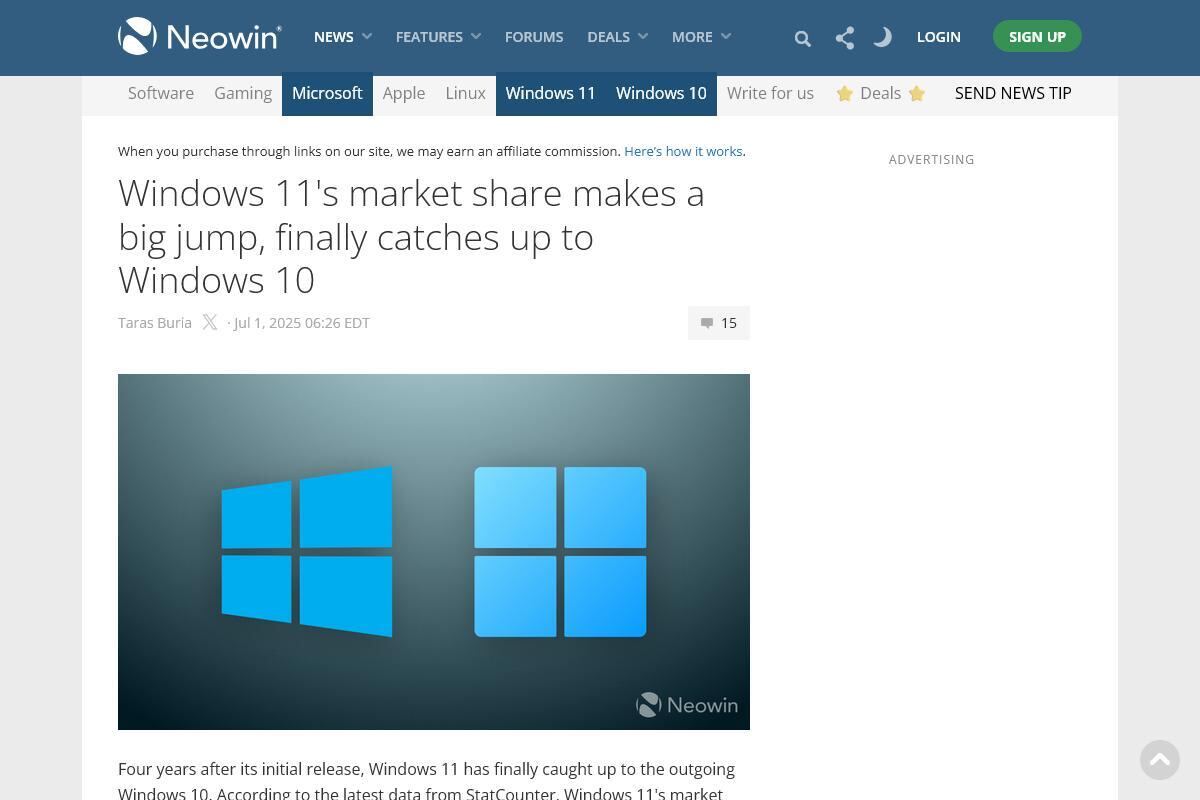The height and width of the screenshot is (800, 1200).
Task: Click the Windows logos article image
Action: (433, 551)
